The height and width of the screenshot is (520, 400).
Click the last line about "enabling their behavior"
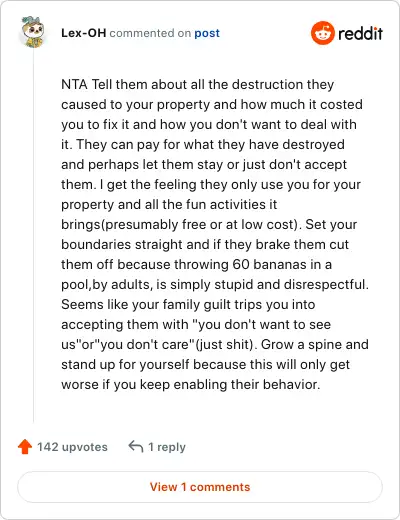click(x=191, y=384)
